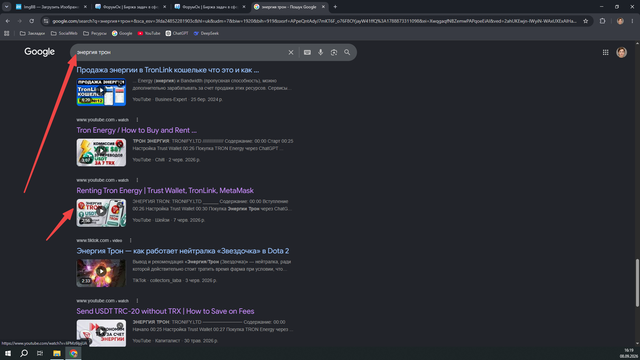Open result Энергия Трон нейтралка Звездочка Dota 2
This screenshot has height=360, width=640.
(182, 251)
